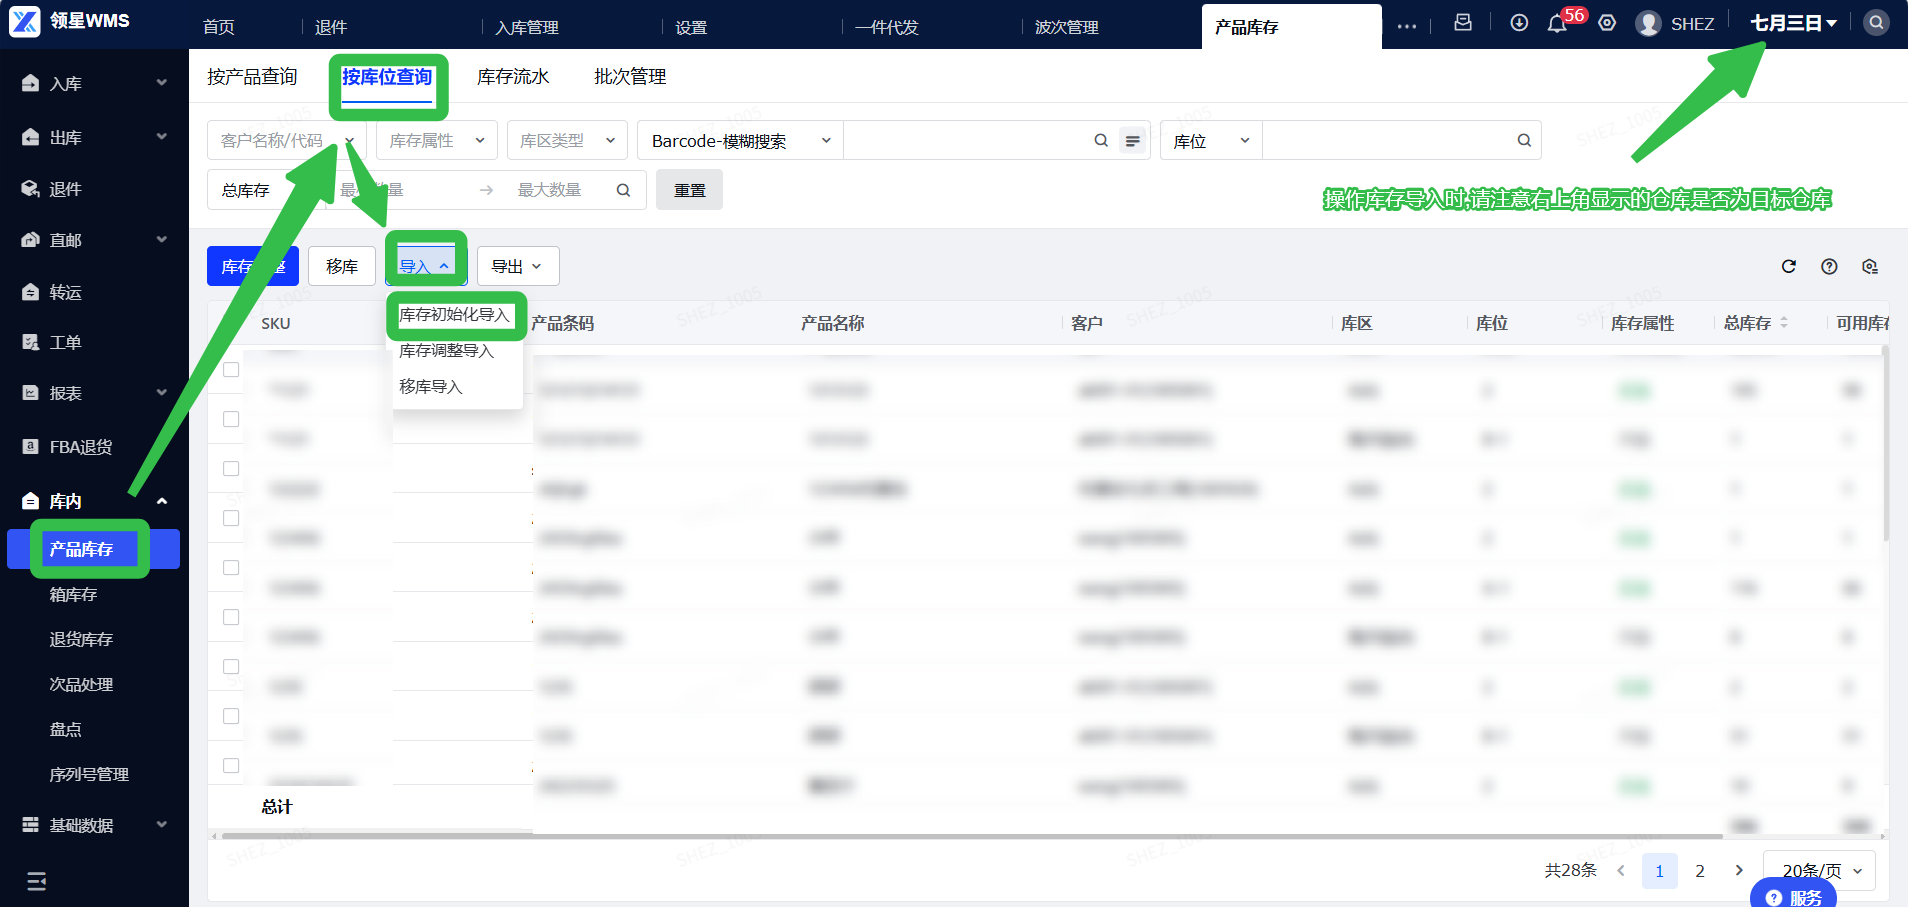1908x907 pixels.
Task: Click the 重置 reset button
Action: coord(690,190)
